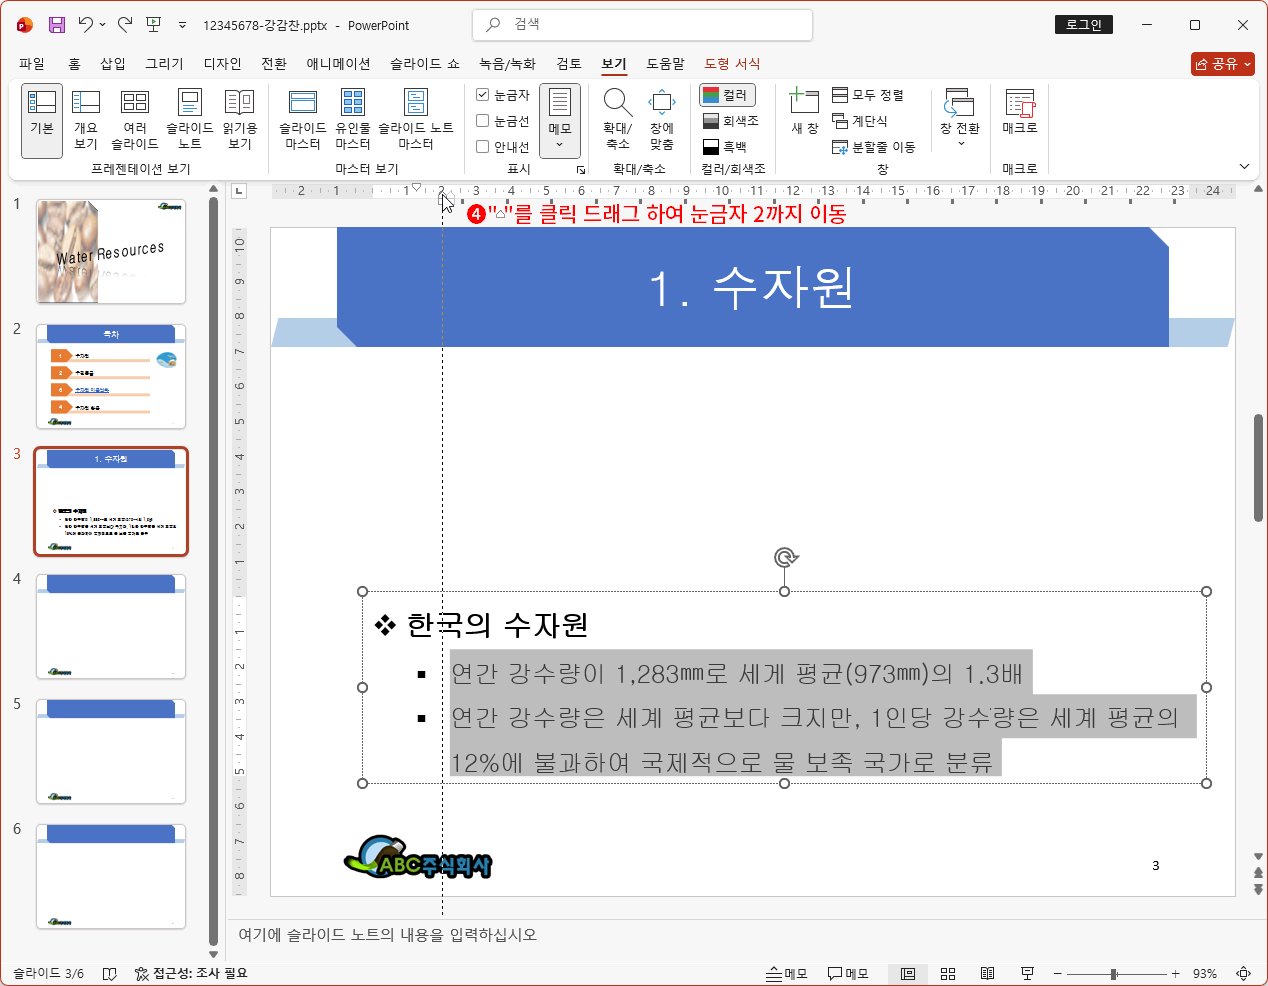
Task: Toggle the Ruler checkbox (눈금자)
Action: 481,93
